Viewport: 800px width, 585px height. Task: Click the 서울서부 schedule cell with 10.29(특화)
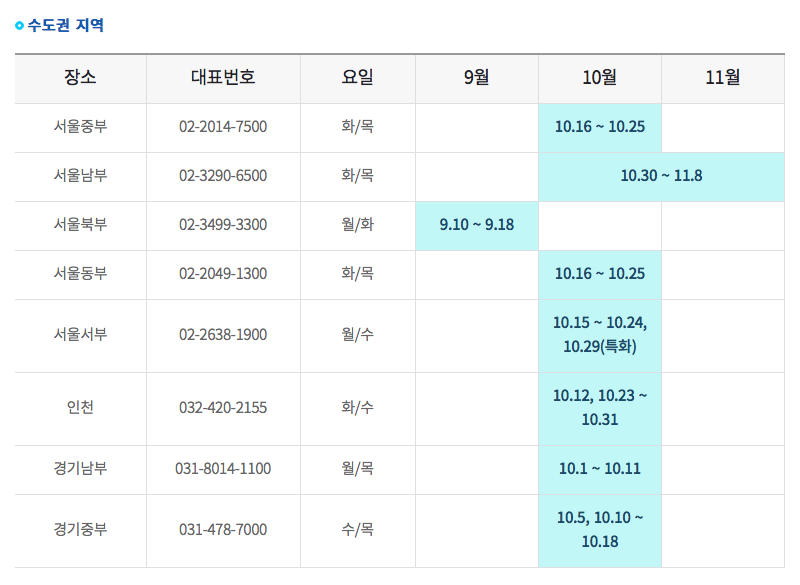coord(599,335)
